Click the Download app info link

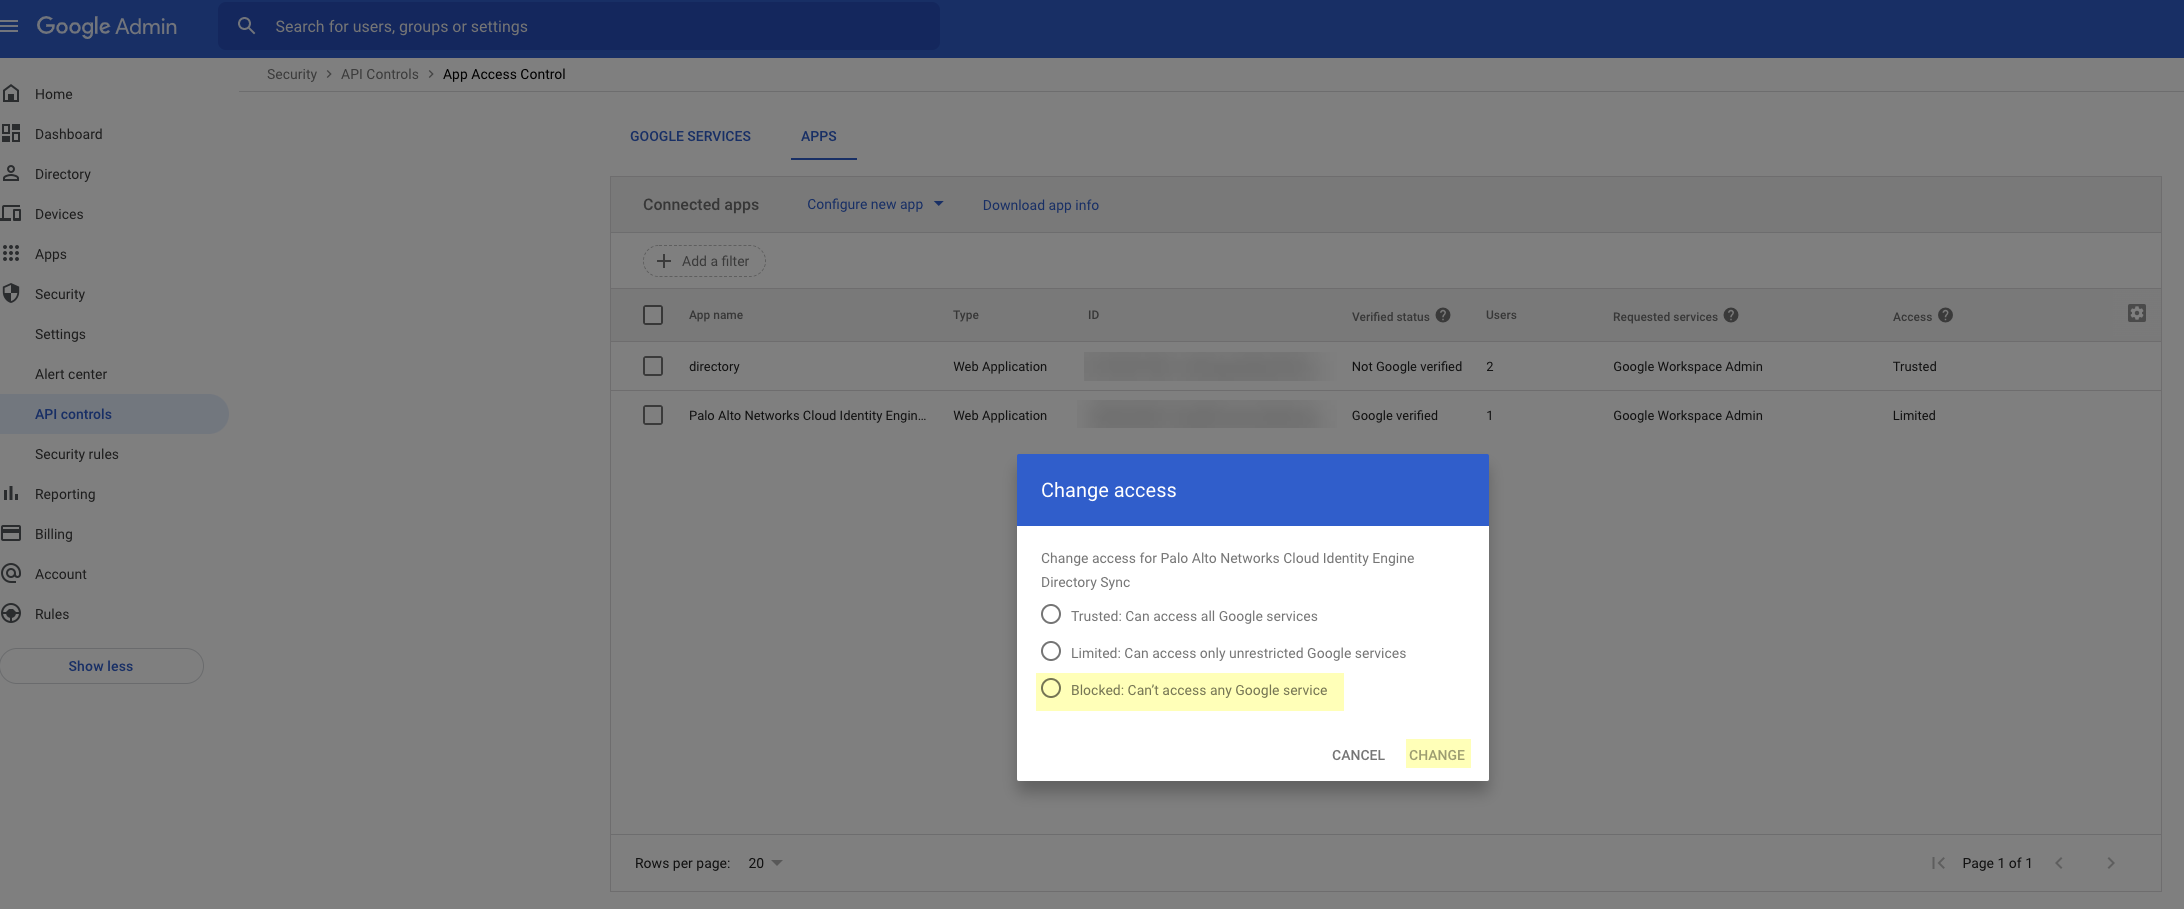(1040, 205)
